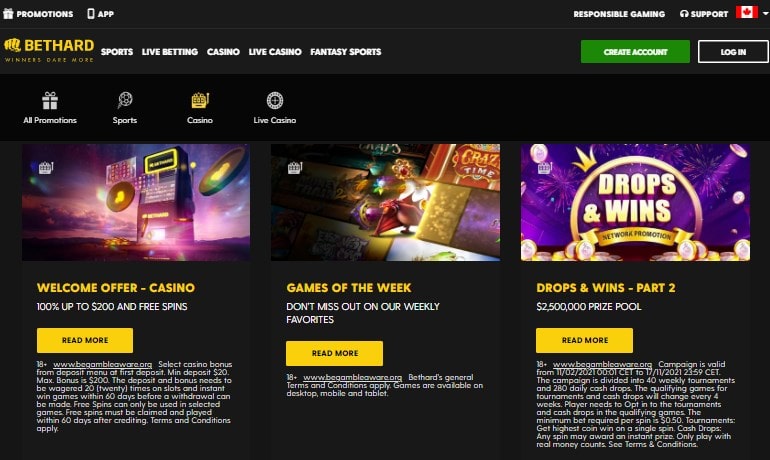
Task: Open Support headset link
Action: click(x=704, y=14)
